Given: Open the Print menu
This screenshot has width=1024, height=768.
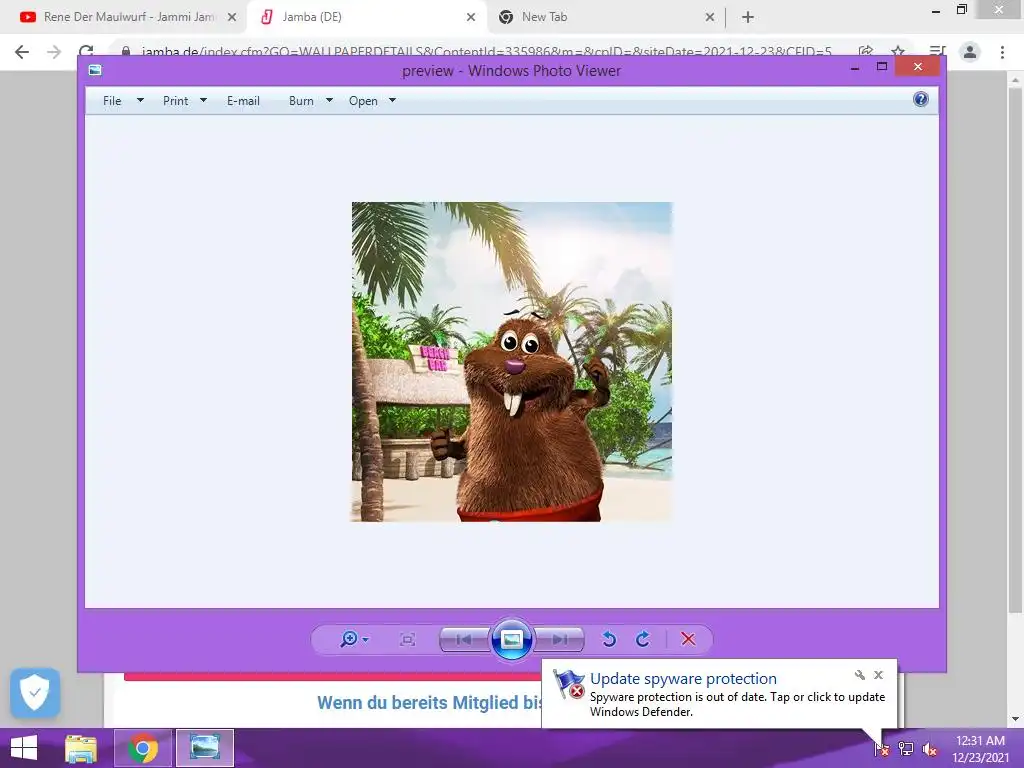Looking at the screenshot, I should point(175,101).
